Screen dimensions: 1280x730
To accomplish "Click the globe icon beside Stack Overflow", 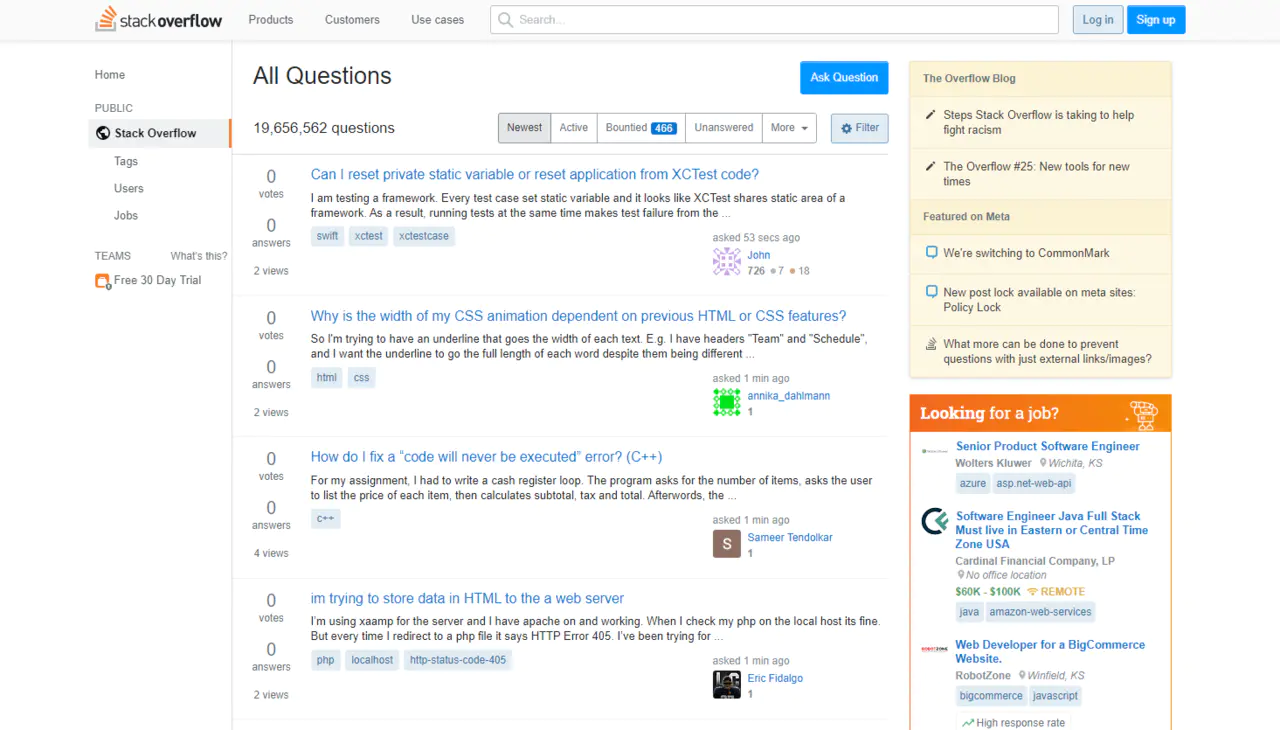I will click(x=102, y=133).
